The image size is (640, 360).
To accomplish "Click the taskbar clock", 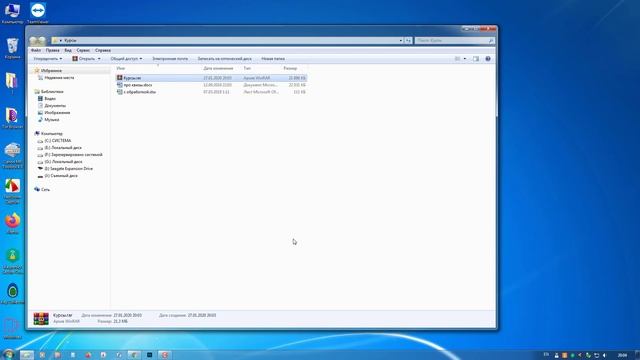I will tap(622, 356).
